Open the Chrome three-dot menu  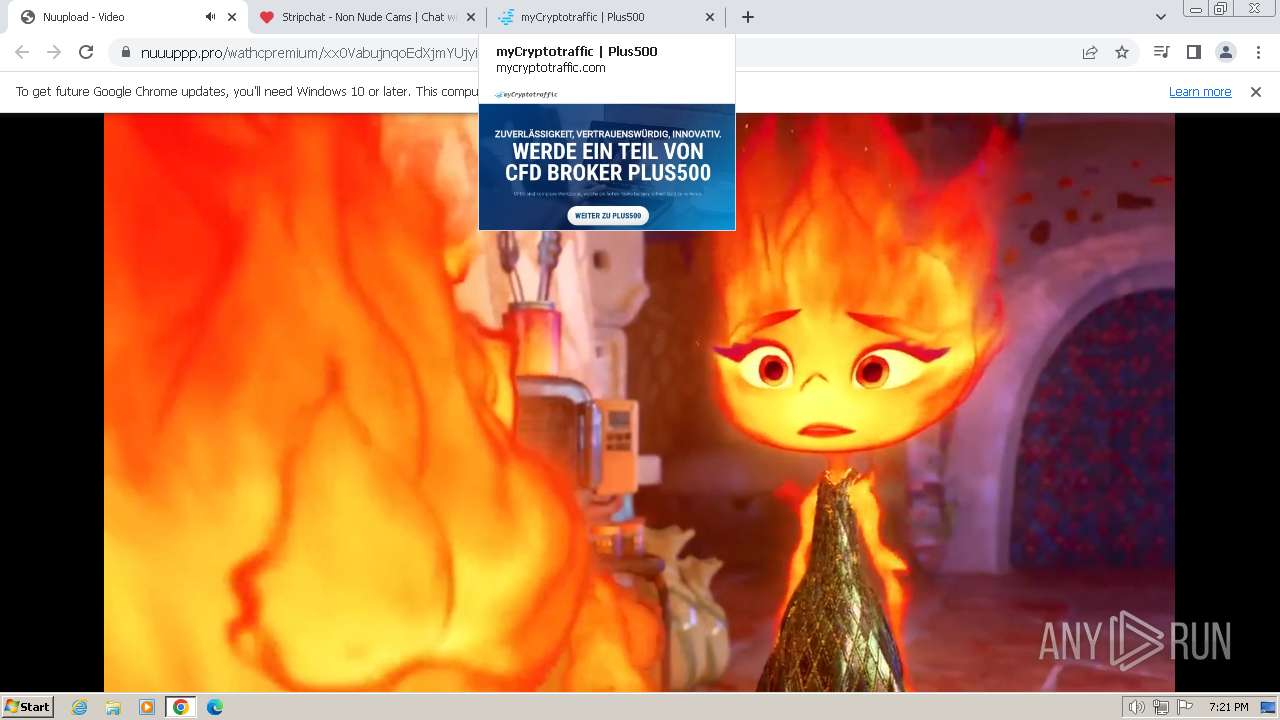point(1258,52)
